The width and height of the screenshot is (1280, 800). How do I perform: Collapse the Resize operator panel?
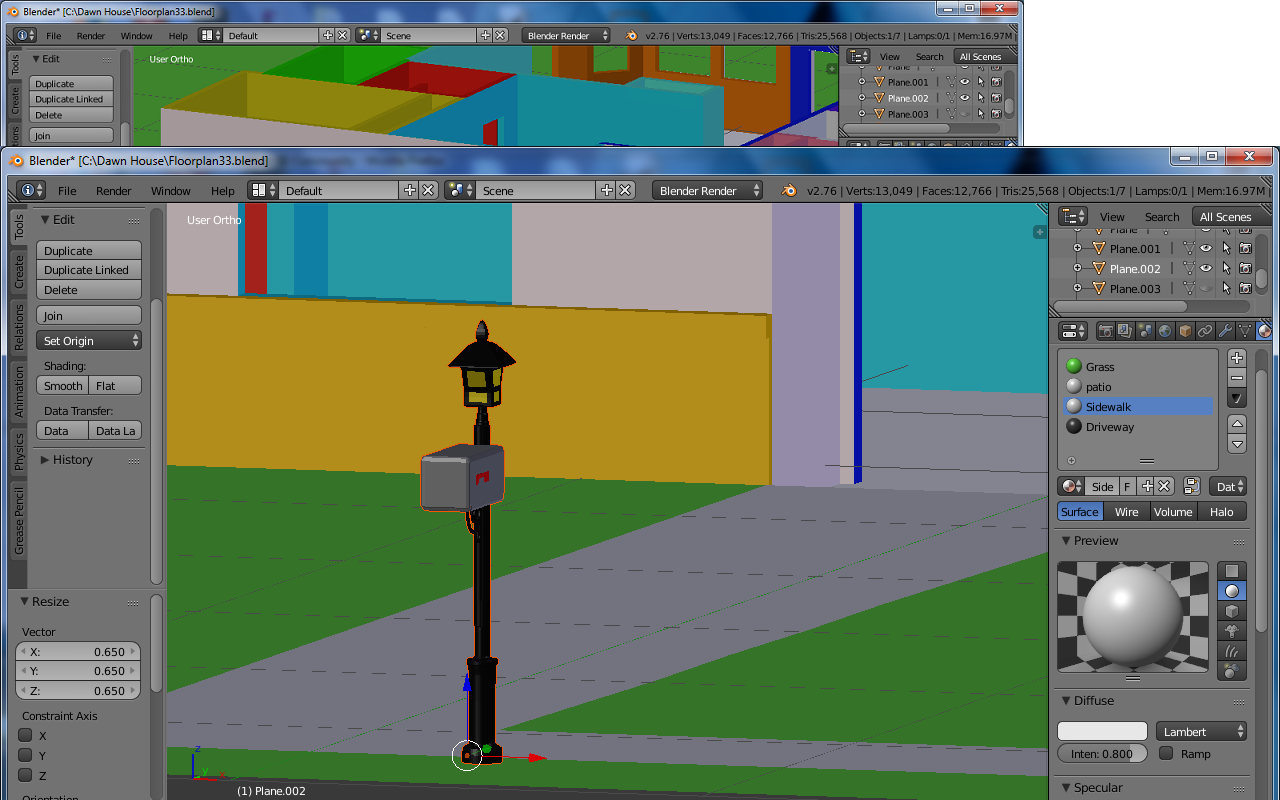(x=24, y=602)
